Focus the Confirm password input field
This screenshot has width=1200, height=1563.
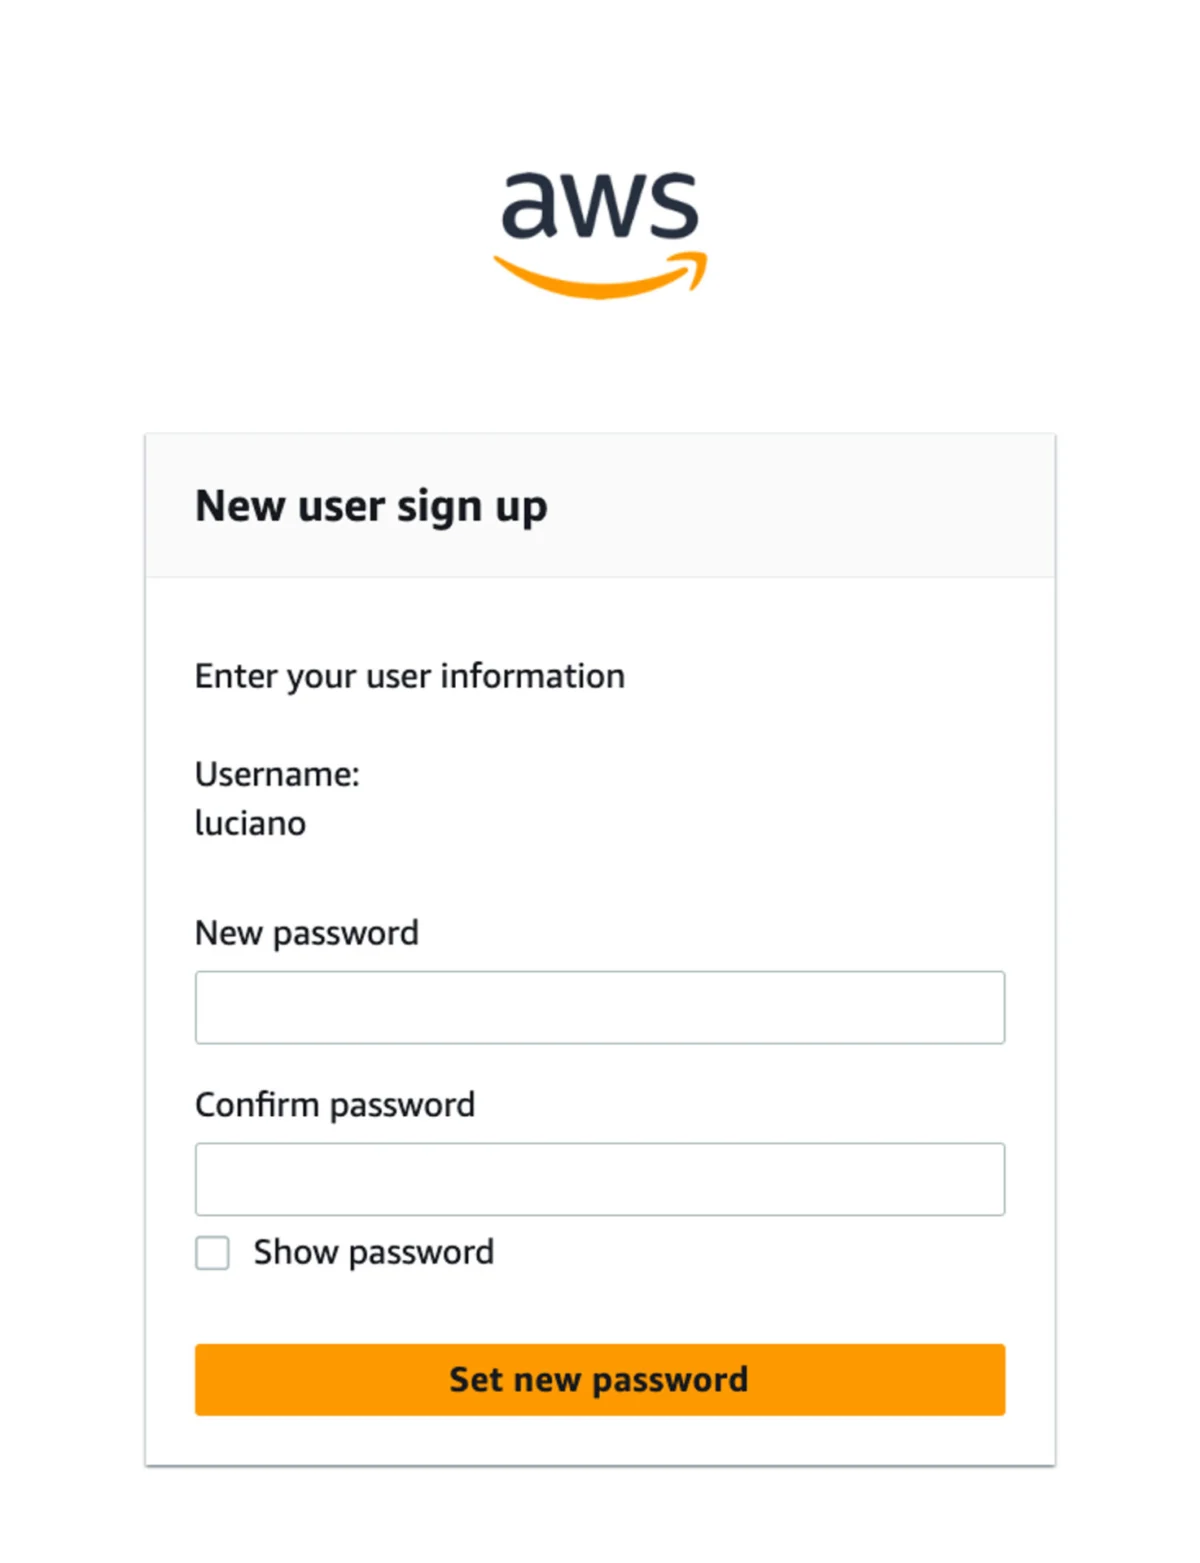point(600,1179)
